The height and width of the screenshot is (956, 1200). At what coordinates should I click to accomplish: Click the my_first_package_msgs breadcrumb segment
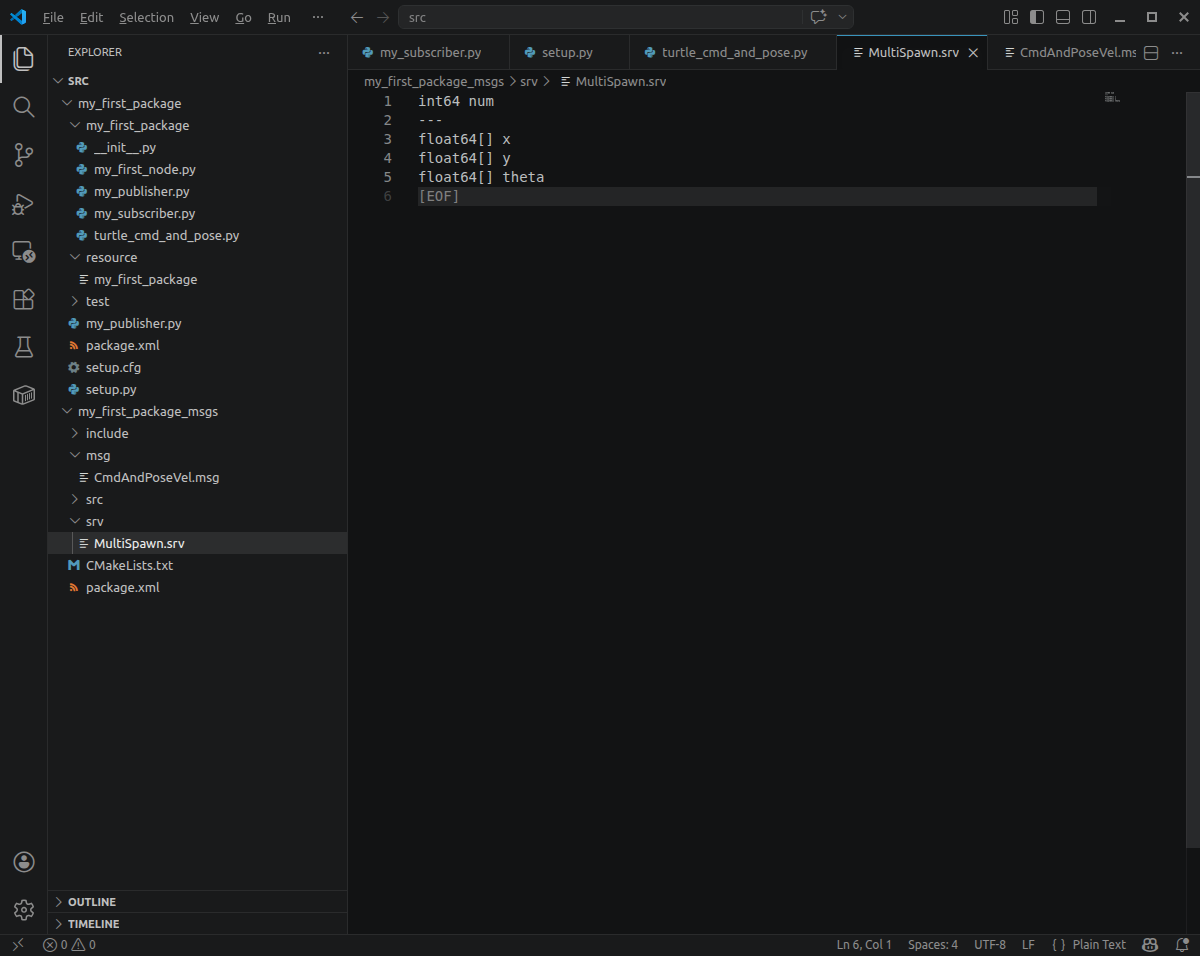pos(434,81)
